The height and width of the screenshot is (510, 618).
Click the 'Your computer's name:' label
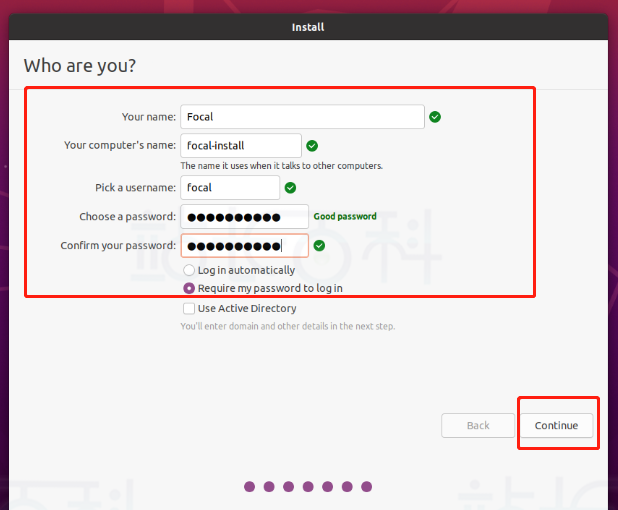point(120,145)
